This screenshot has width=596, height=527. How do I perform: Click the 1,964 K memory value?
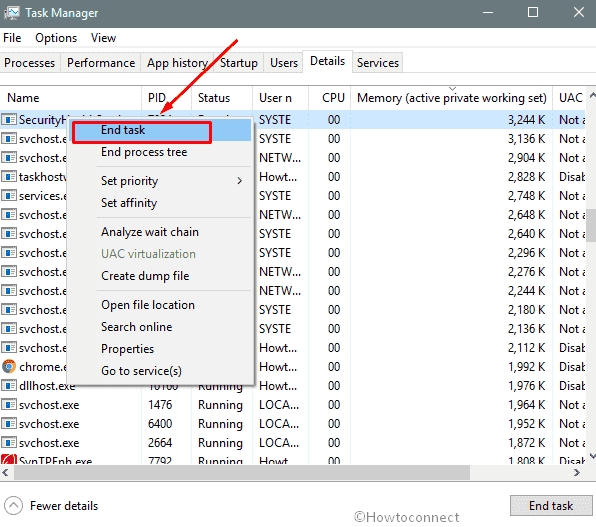pos(526,405)
